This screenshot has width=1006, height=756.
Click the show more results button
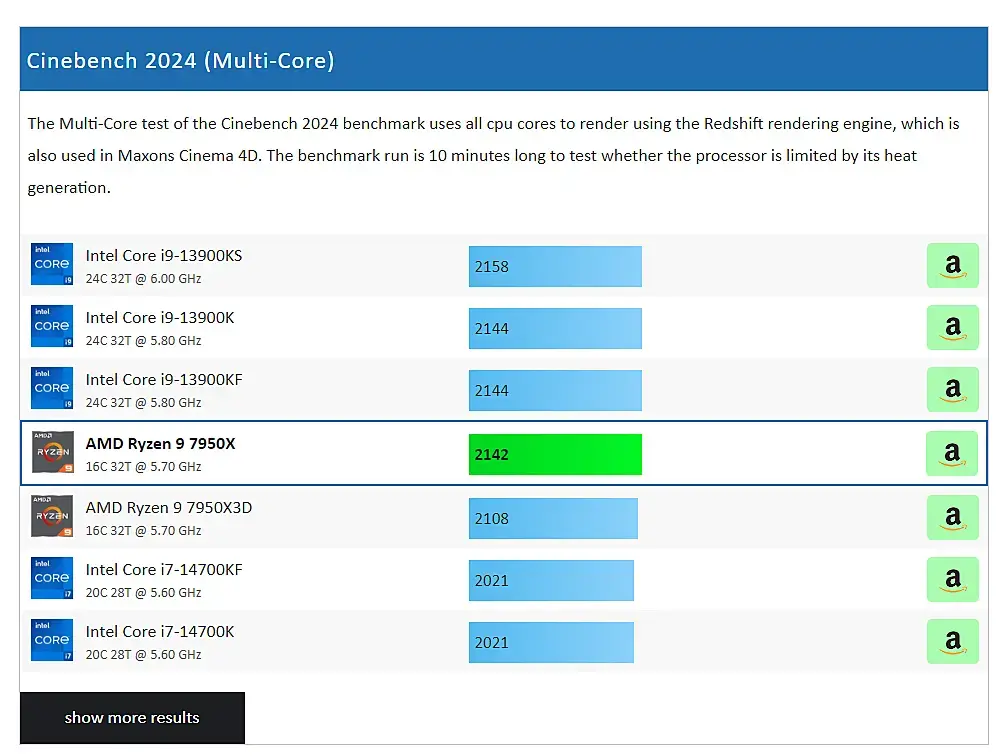click(132, 717)
